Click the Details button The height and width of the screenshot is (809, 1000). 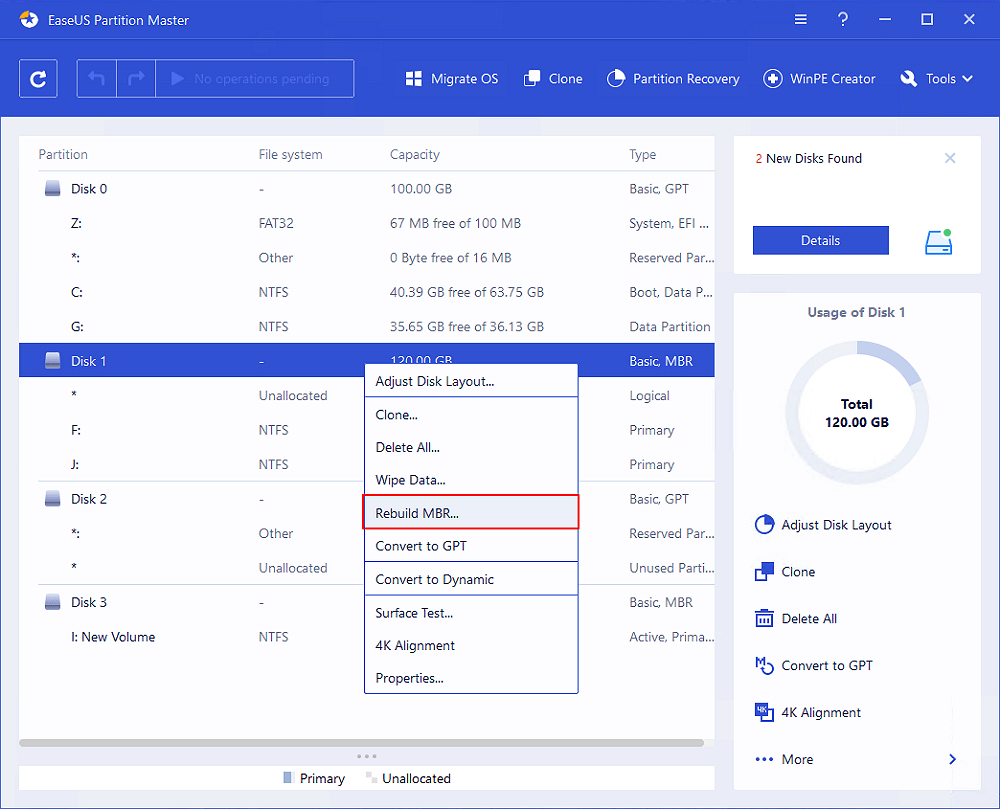coord(820,240)
